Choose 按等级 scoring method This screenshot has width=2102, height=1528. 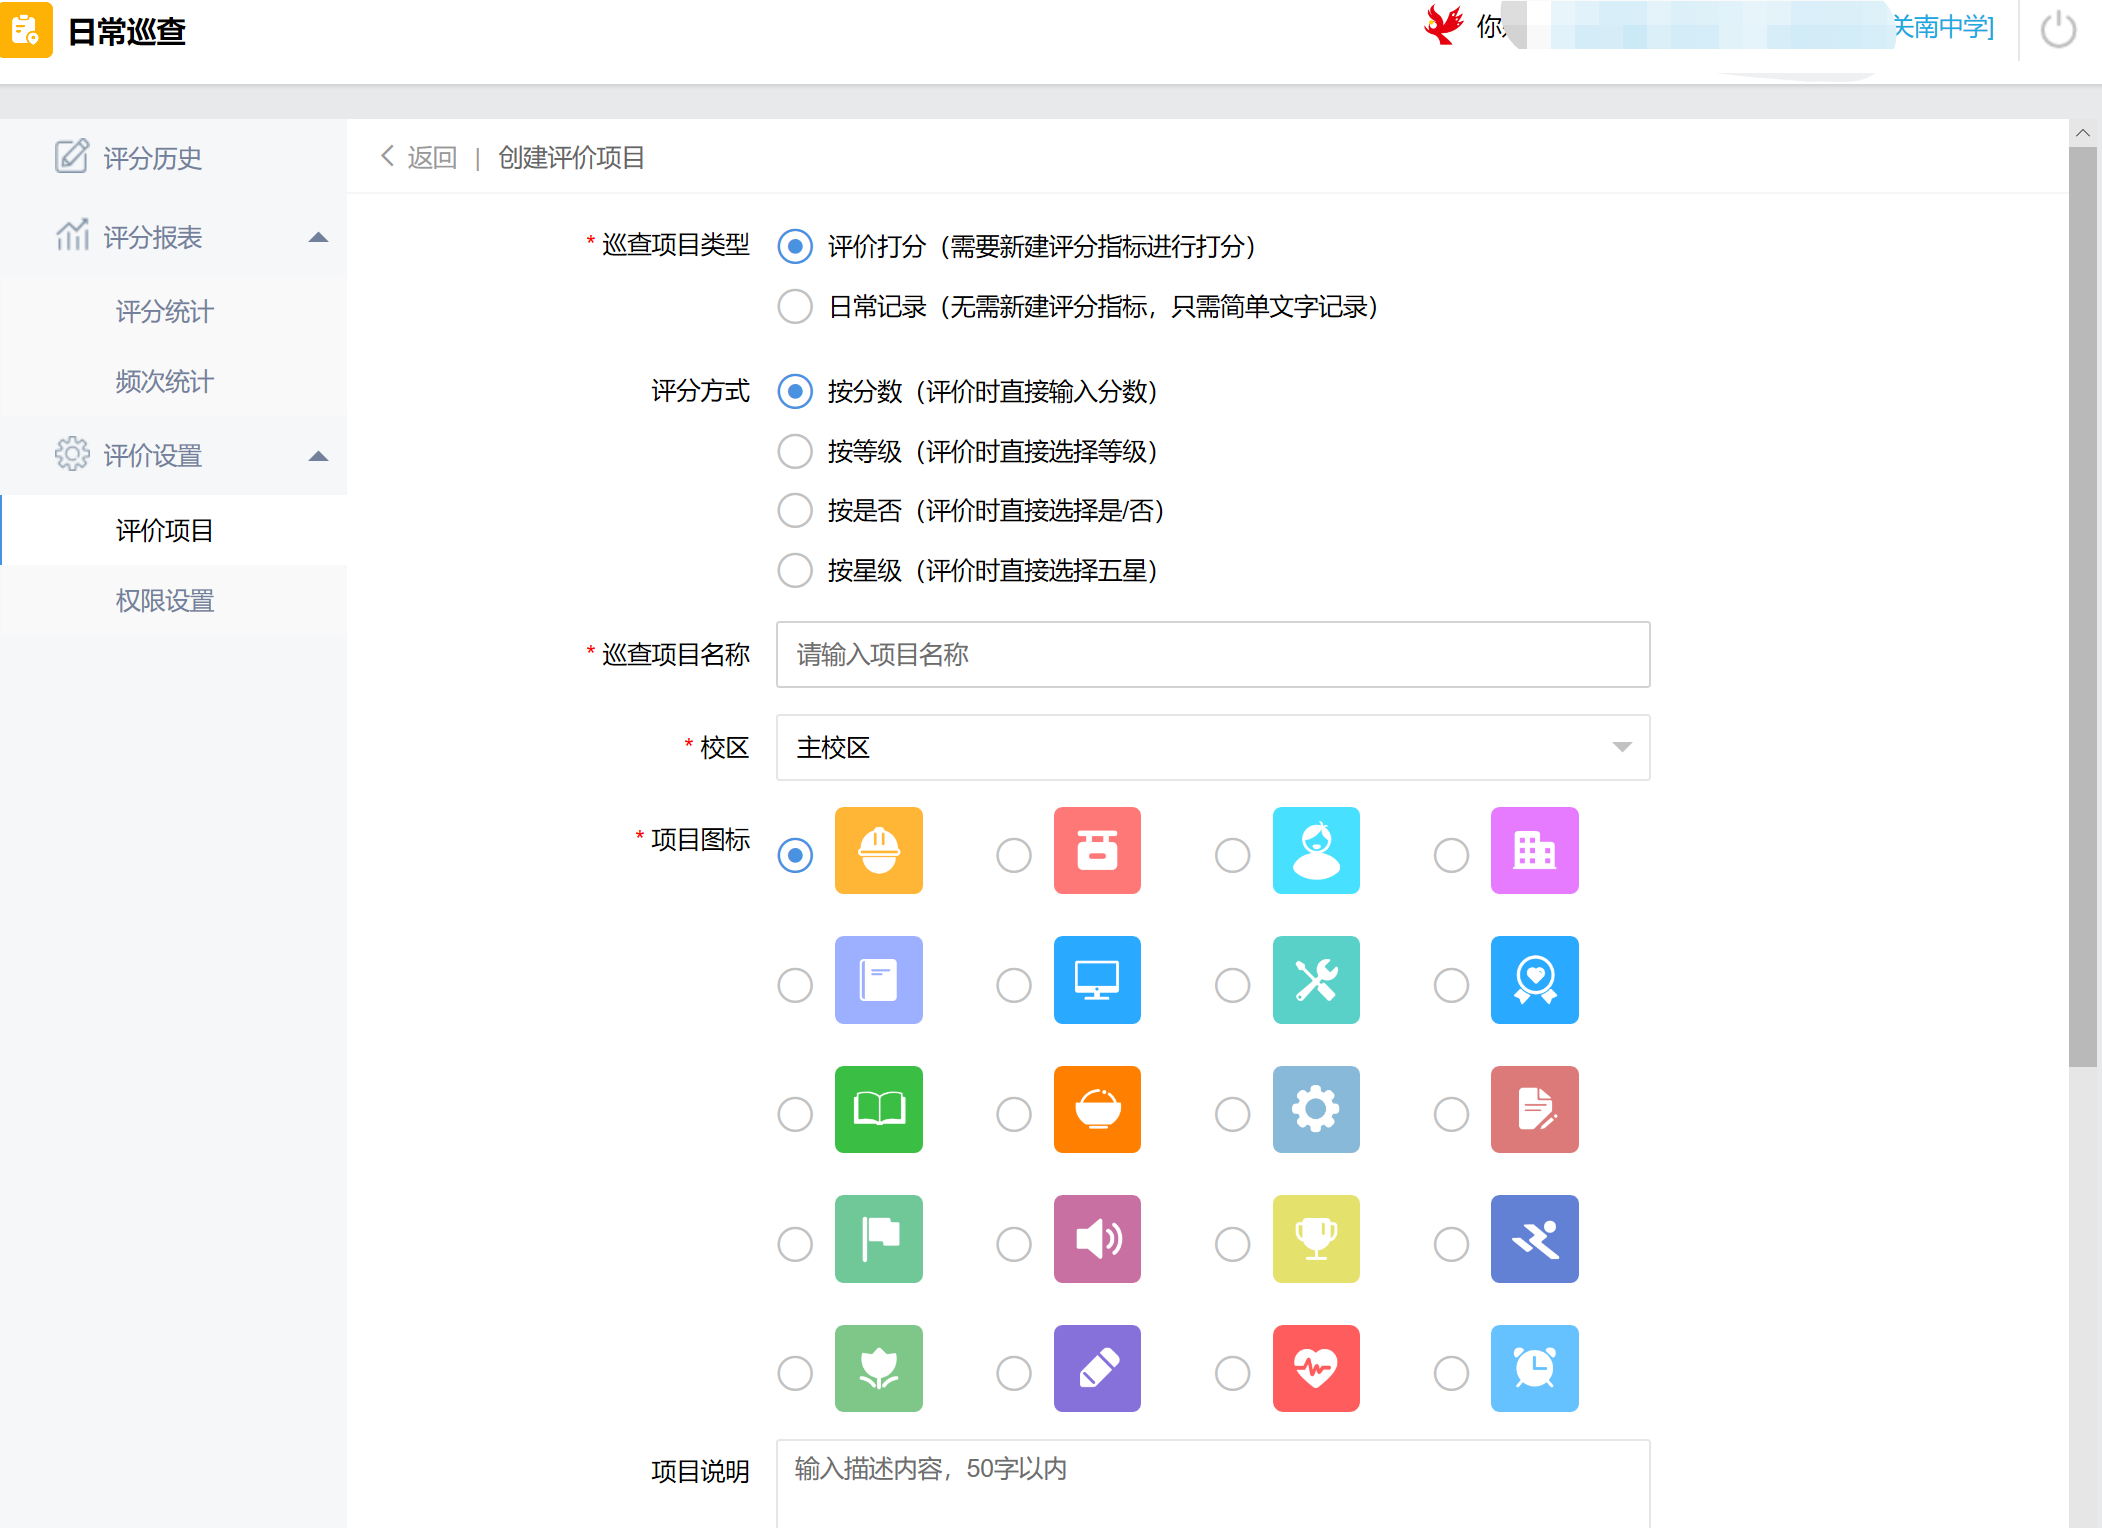coord(795,451)
